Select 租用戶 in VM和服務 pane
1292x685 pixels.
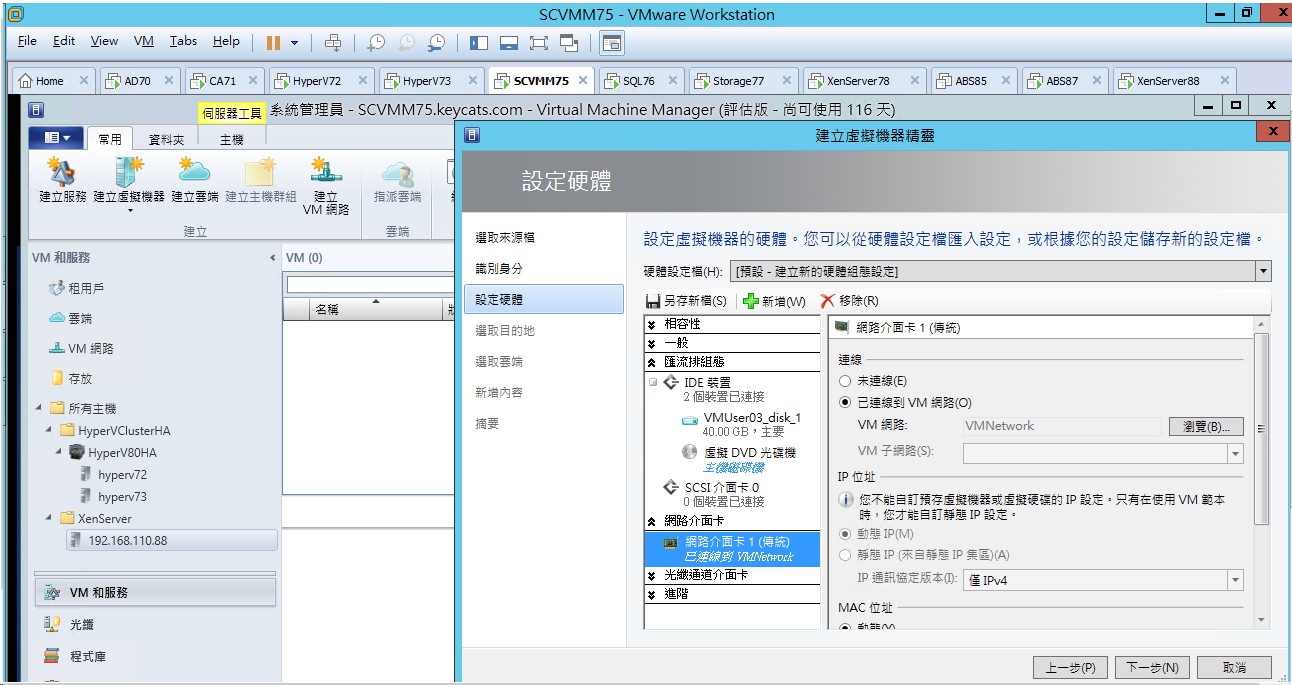click(x=86, y=288)
